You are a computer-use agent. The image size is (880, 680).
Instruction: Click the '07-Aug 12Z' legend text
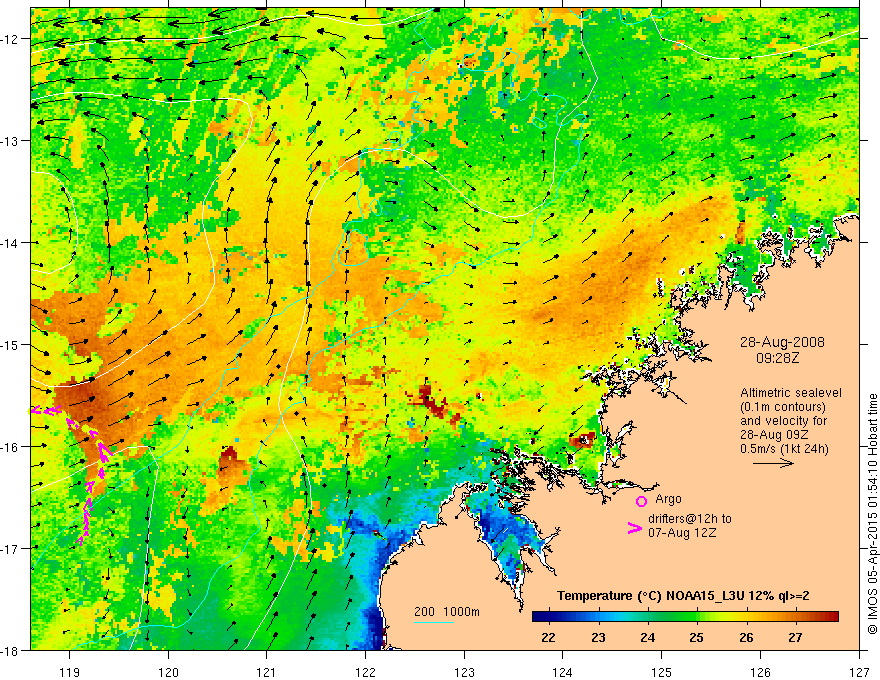(x=682, y=532)
